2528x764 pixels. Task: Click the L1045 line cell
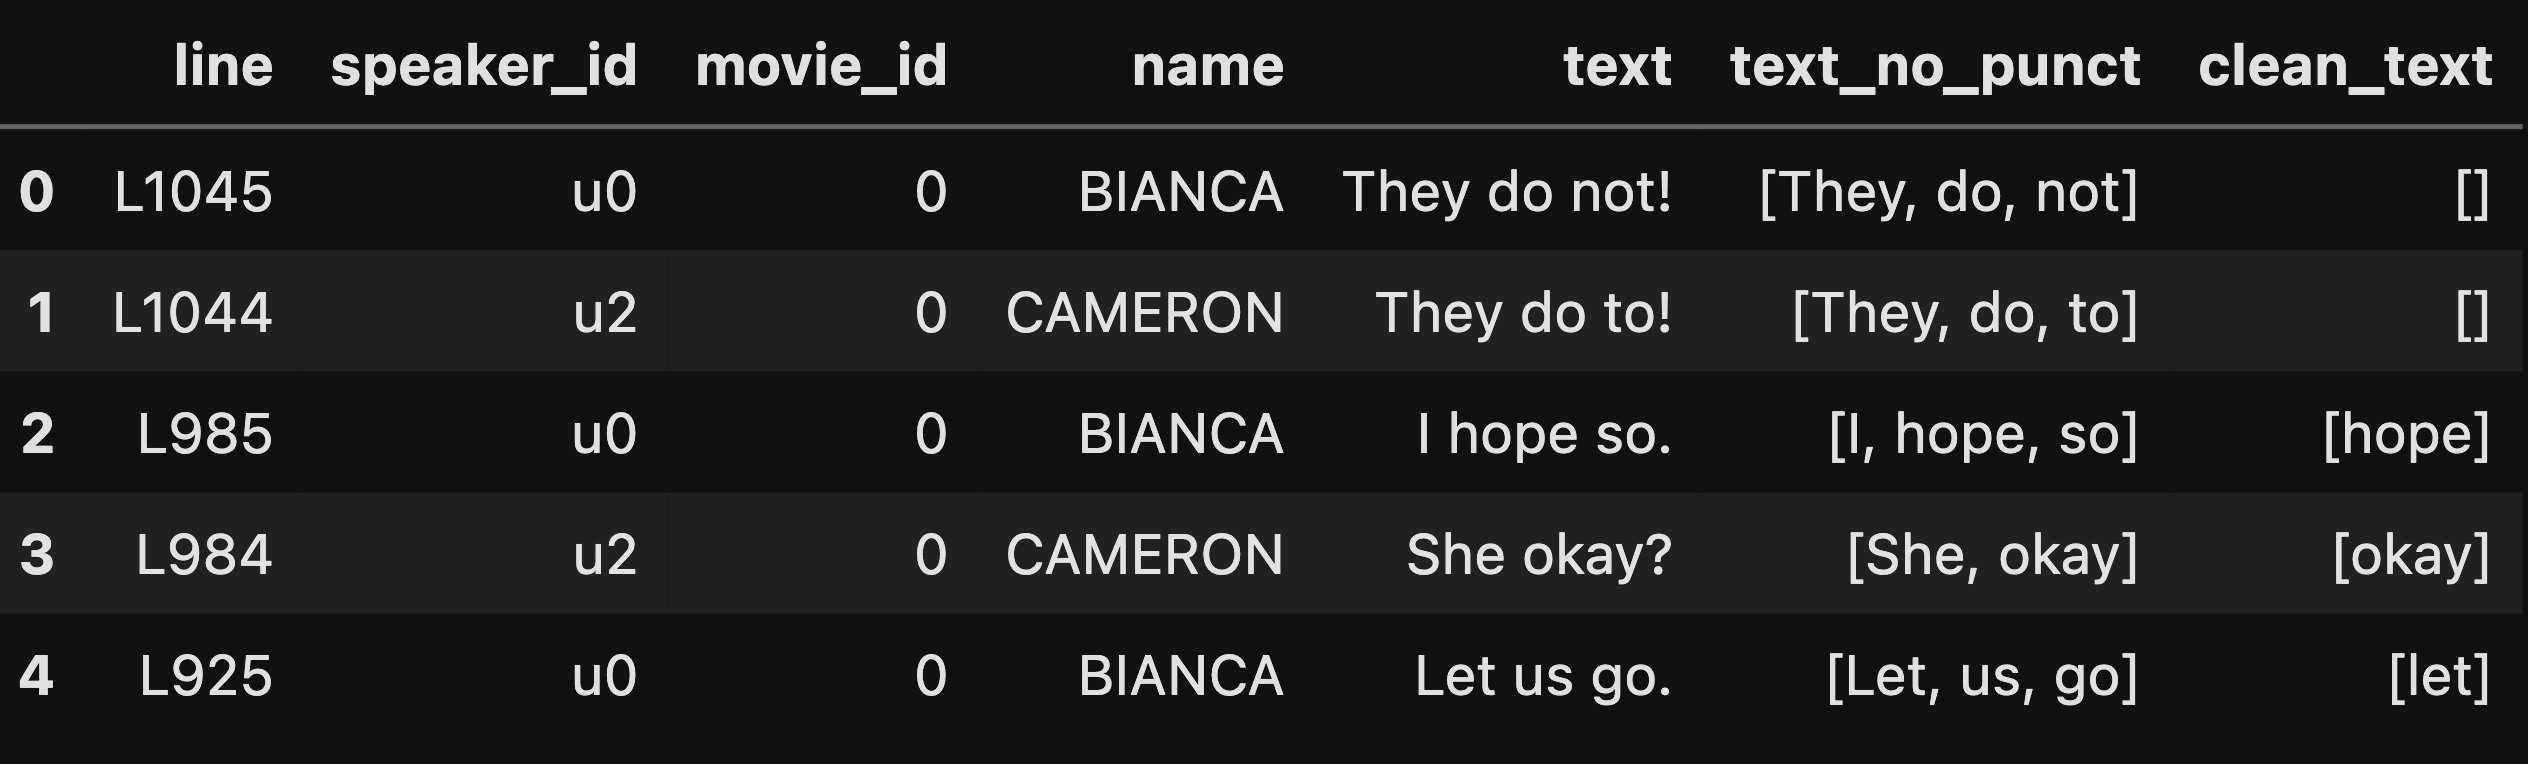click(193, 191)
